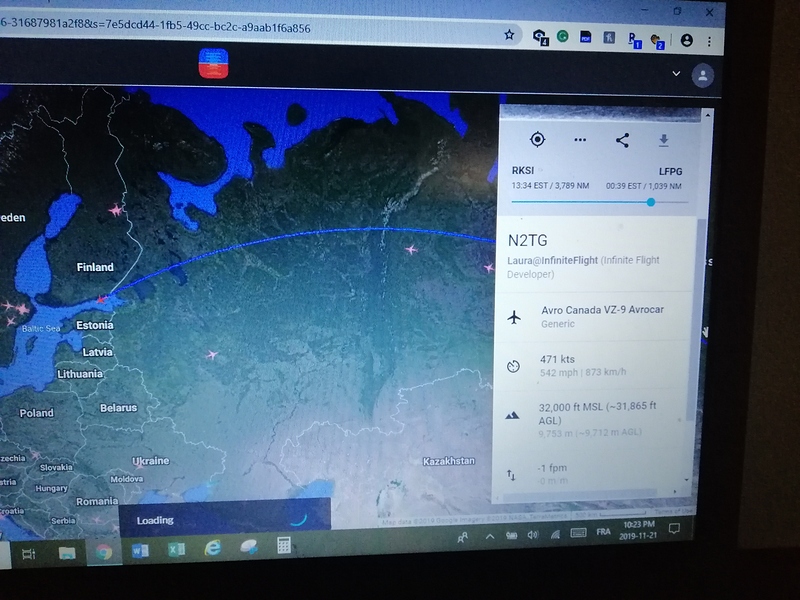Click the Loading status bar
The height and width of the screenshot is (600, 800).
(x=225, y=516)
